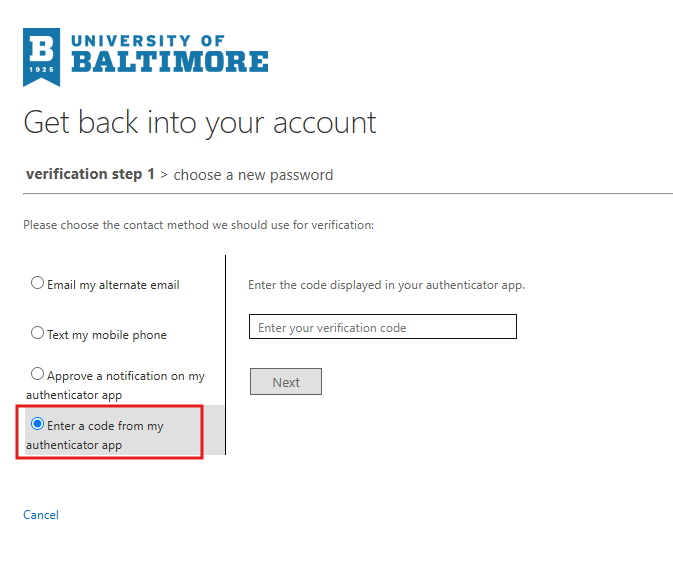Click the Cancel link
This screenshot has width=673, height=567.
click(x=41, y=515)
